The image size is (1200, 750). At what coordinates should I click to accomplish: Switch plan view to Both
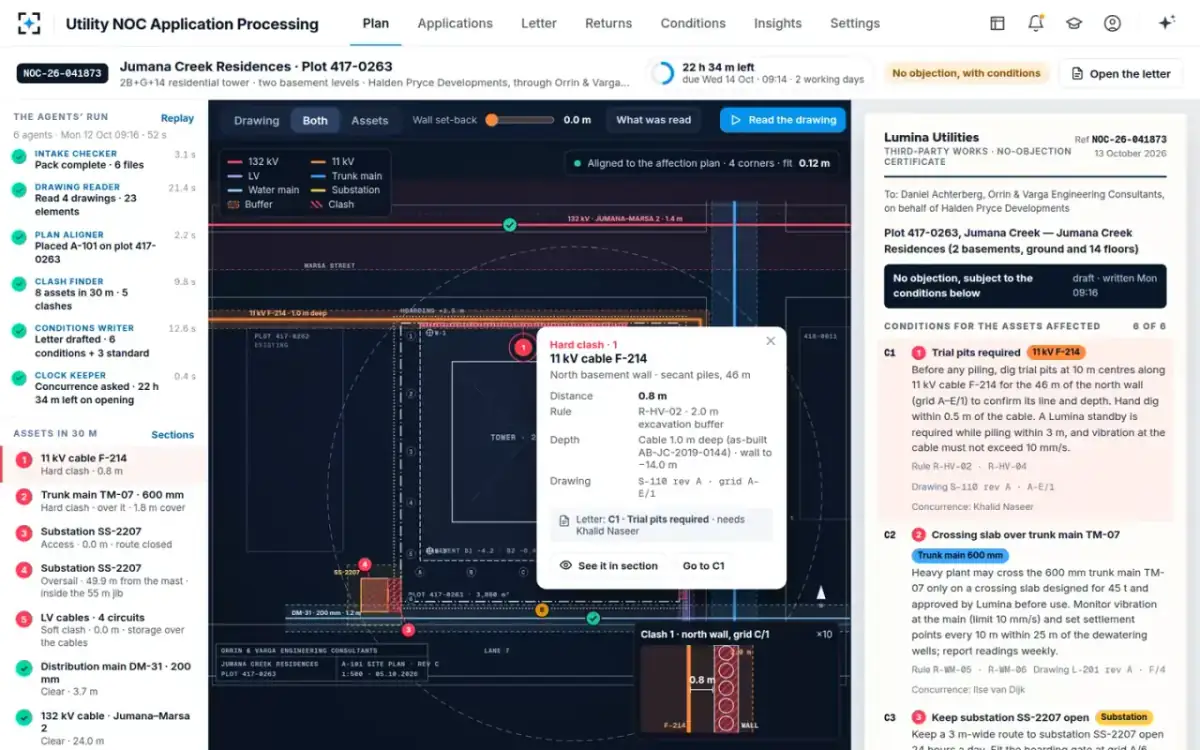click(315, 121)
